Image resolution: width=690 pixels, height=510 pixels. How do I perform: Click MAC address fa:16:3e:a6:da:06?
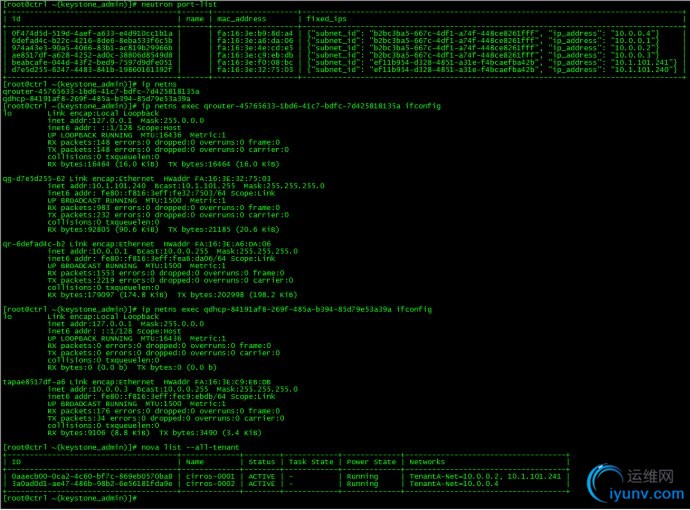coord(255,40)
